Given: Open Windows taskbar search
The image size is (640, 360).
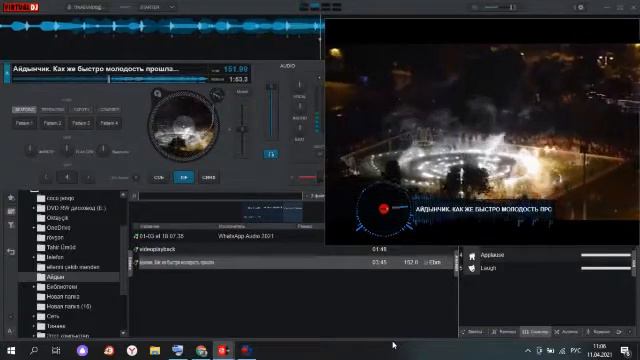Looking at the screenshot, I should click(34, 351).
